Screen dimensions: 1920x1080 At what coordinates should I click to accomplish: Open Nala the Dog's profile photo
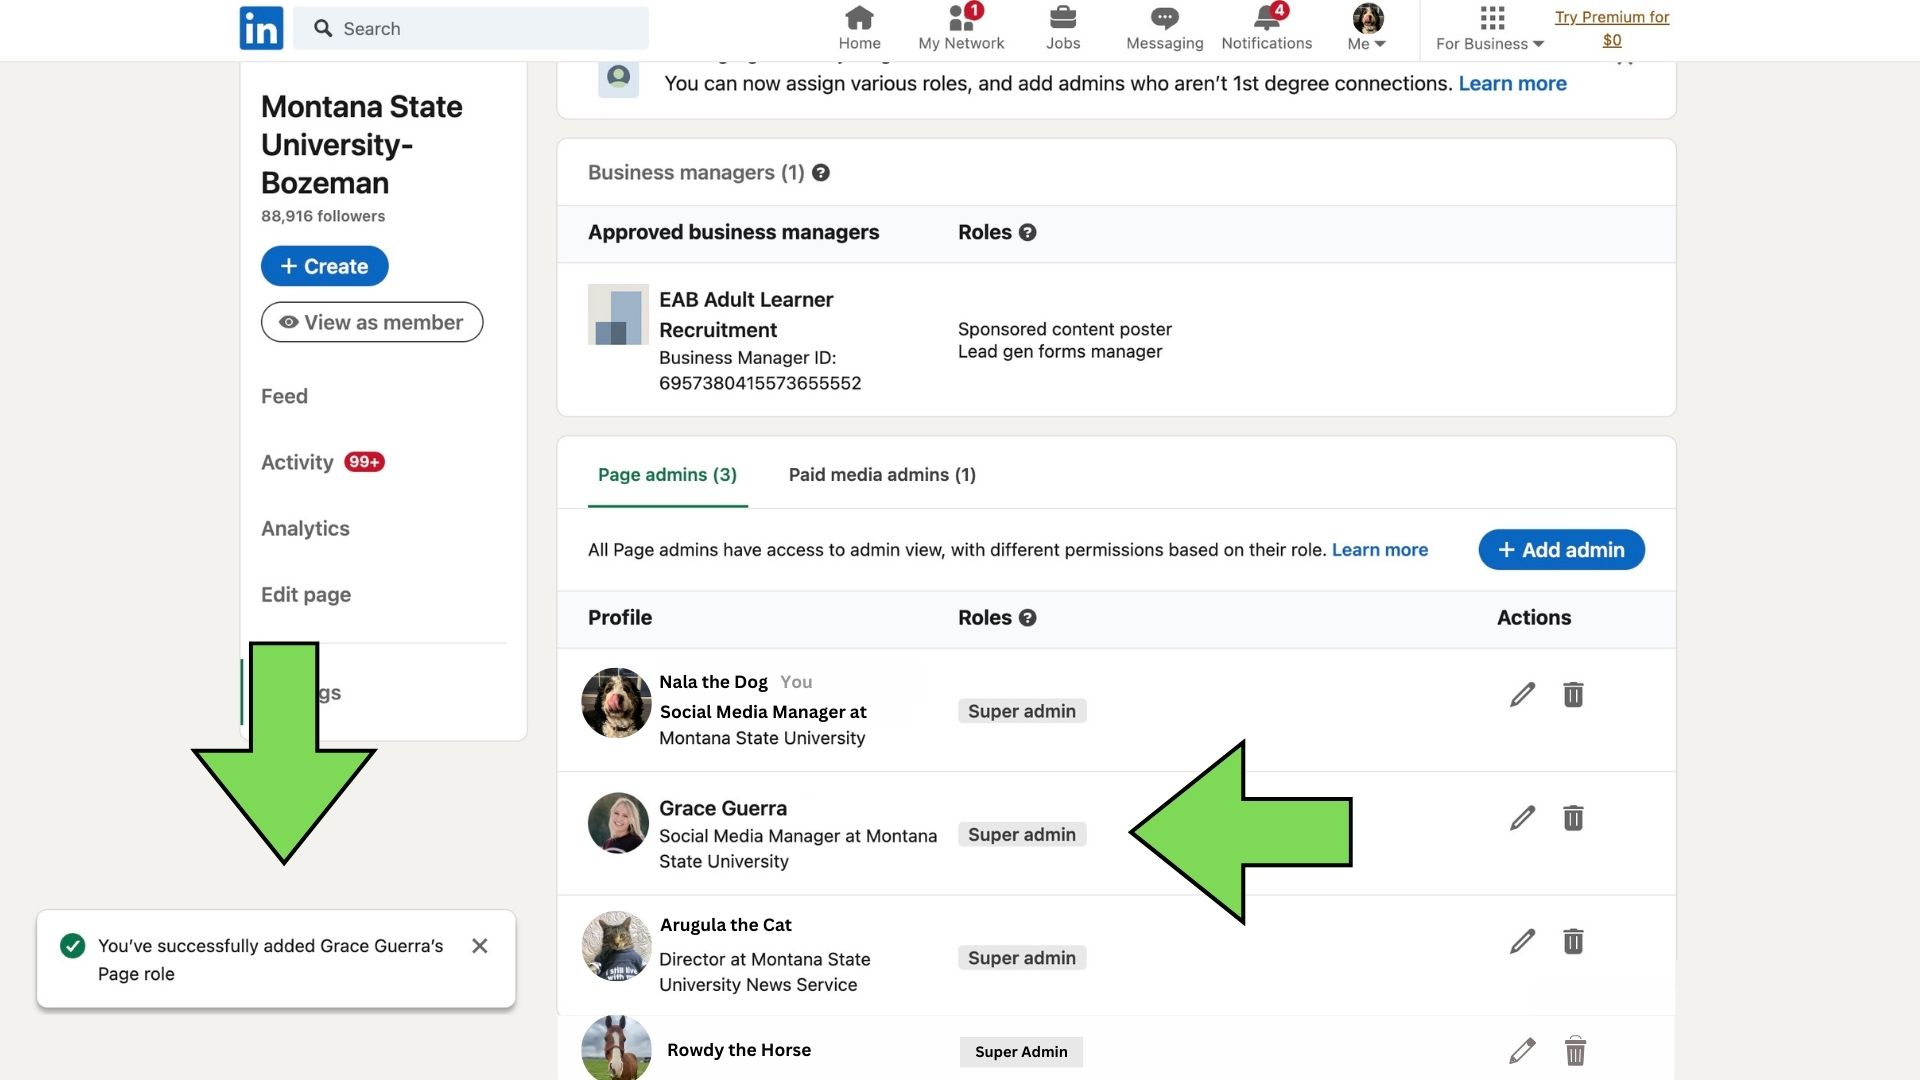click(616, 703)
